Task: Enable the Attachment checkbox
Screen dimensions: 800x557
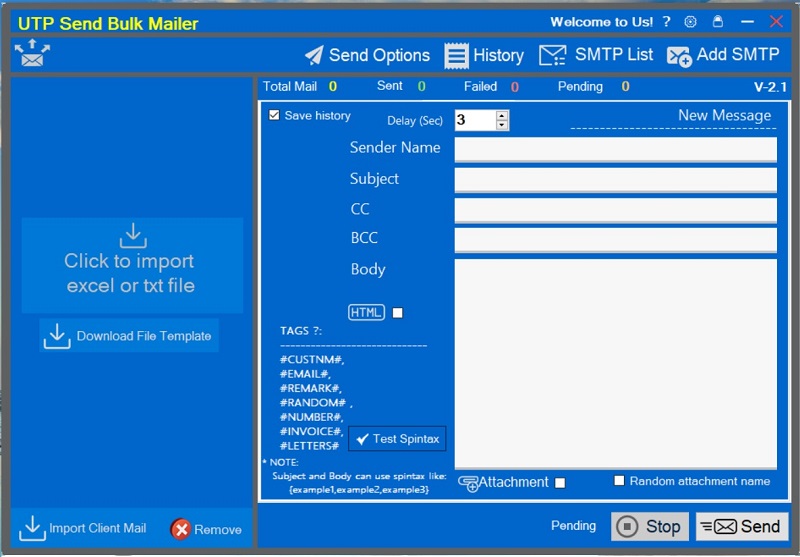Action: (560, 483)
